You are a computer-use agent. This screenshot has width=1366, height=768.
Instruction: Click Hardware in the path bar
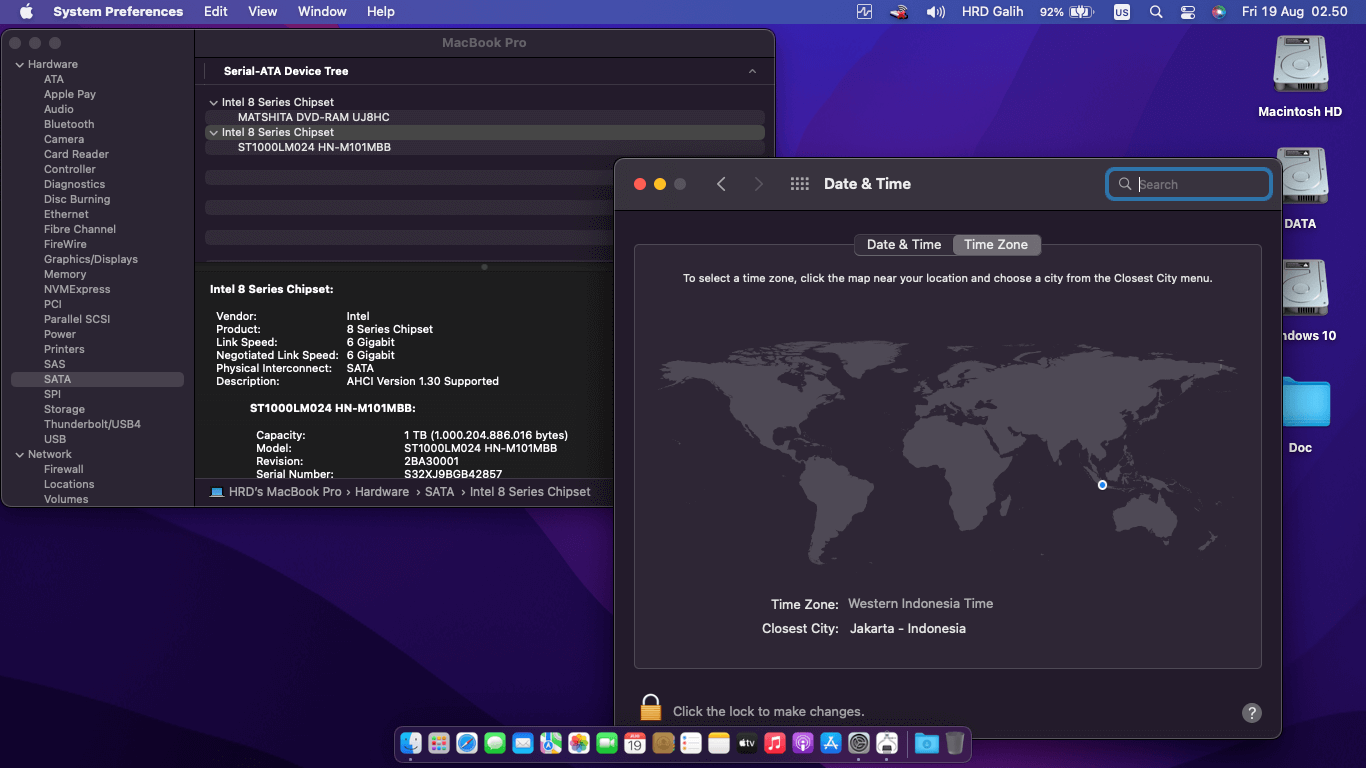pos(382,492)
